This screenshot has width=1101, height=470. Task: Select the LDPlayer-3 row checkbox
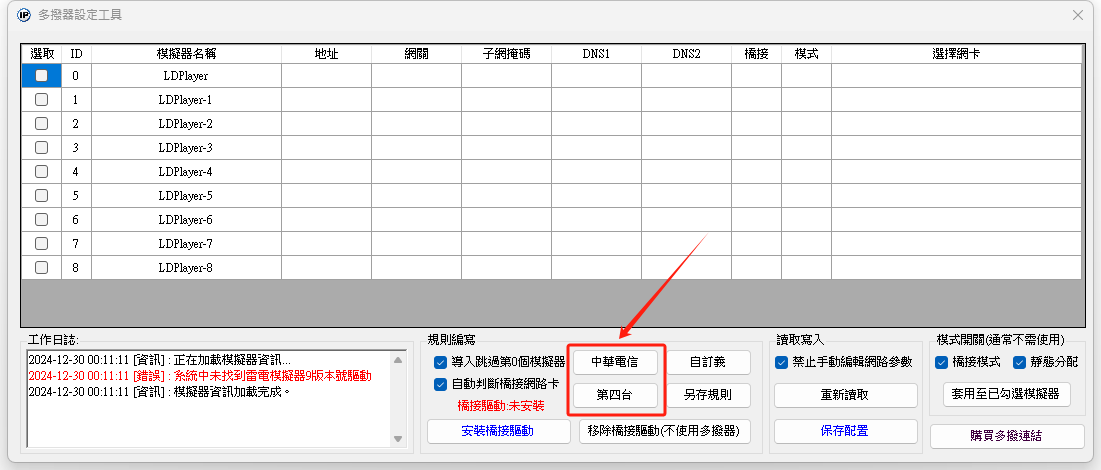(41, 147)
